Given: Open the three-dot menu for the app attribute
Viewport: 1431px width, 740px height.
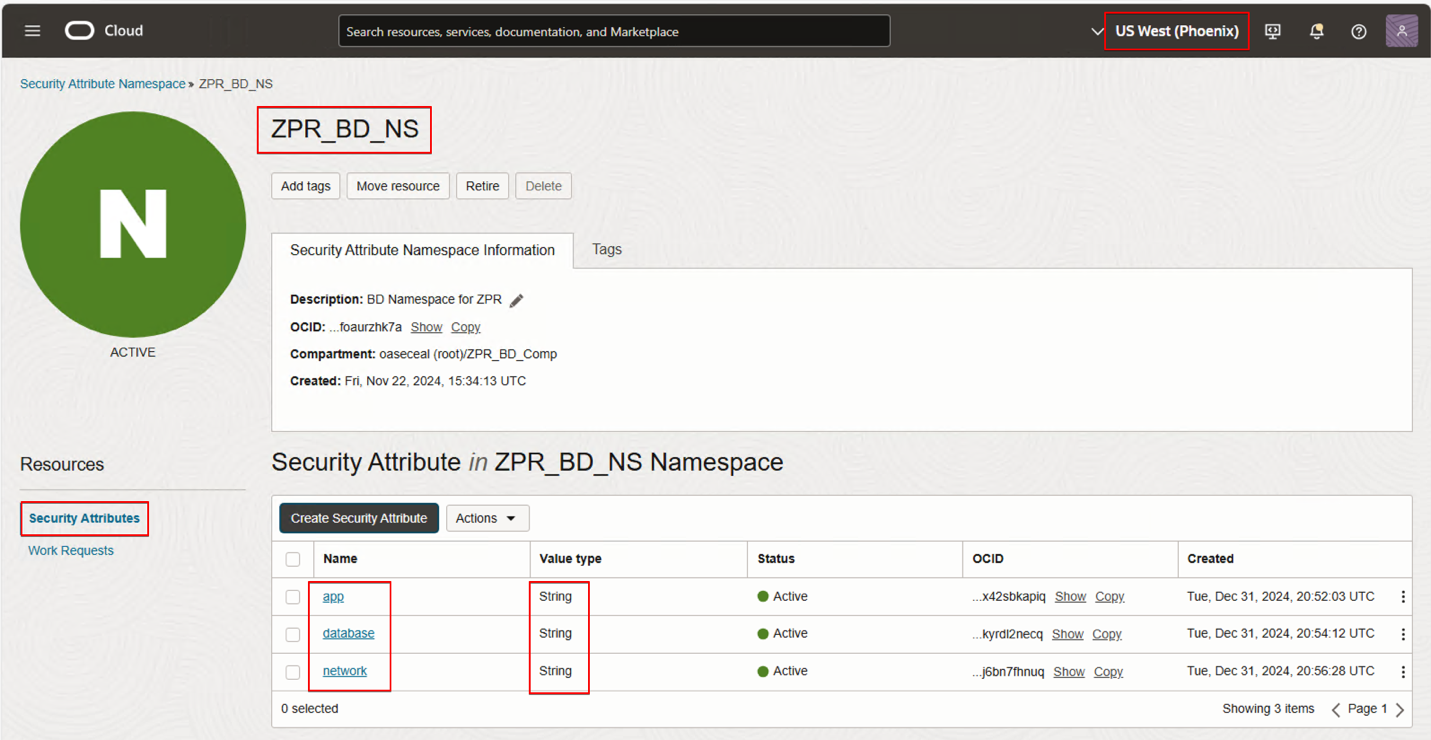Looking at the screenshot, I should pyautogui.click(x=1402, y=596).
